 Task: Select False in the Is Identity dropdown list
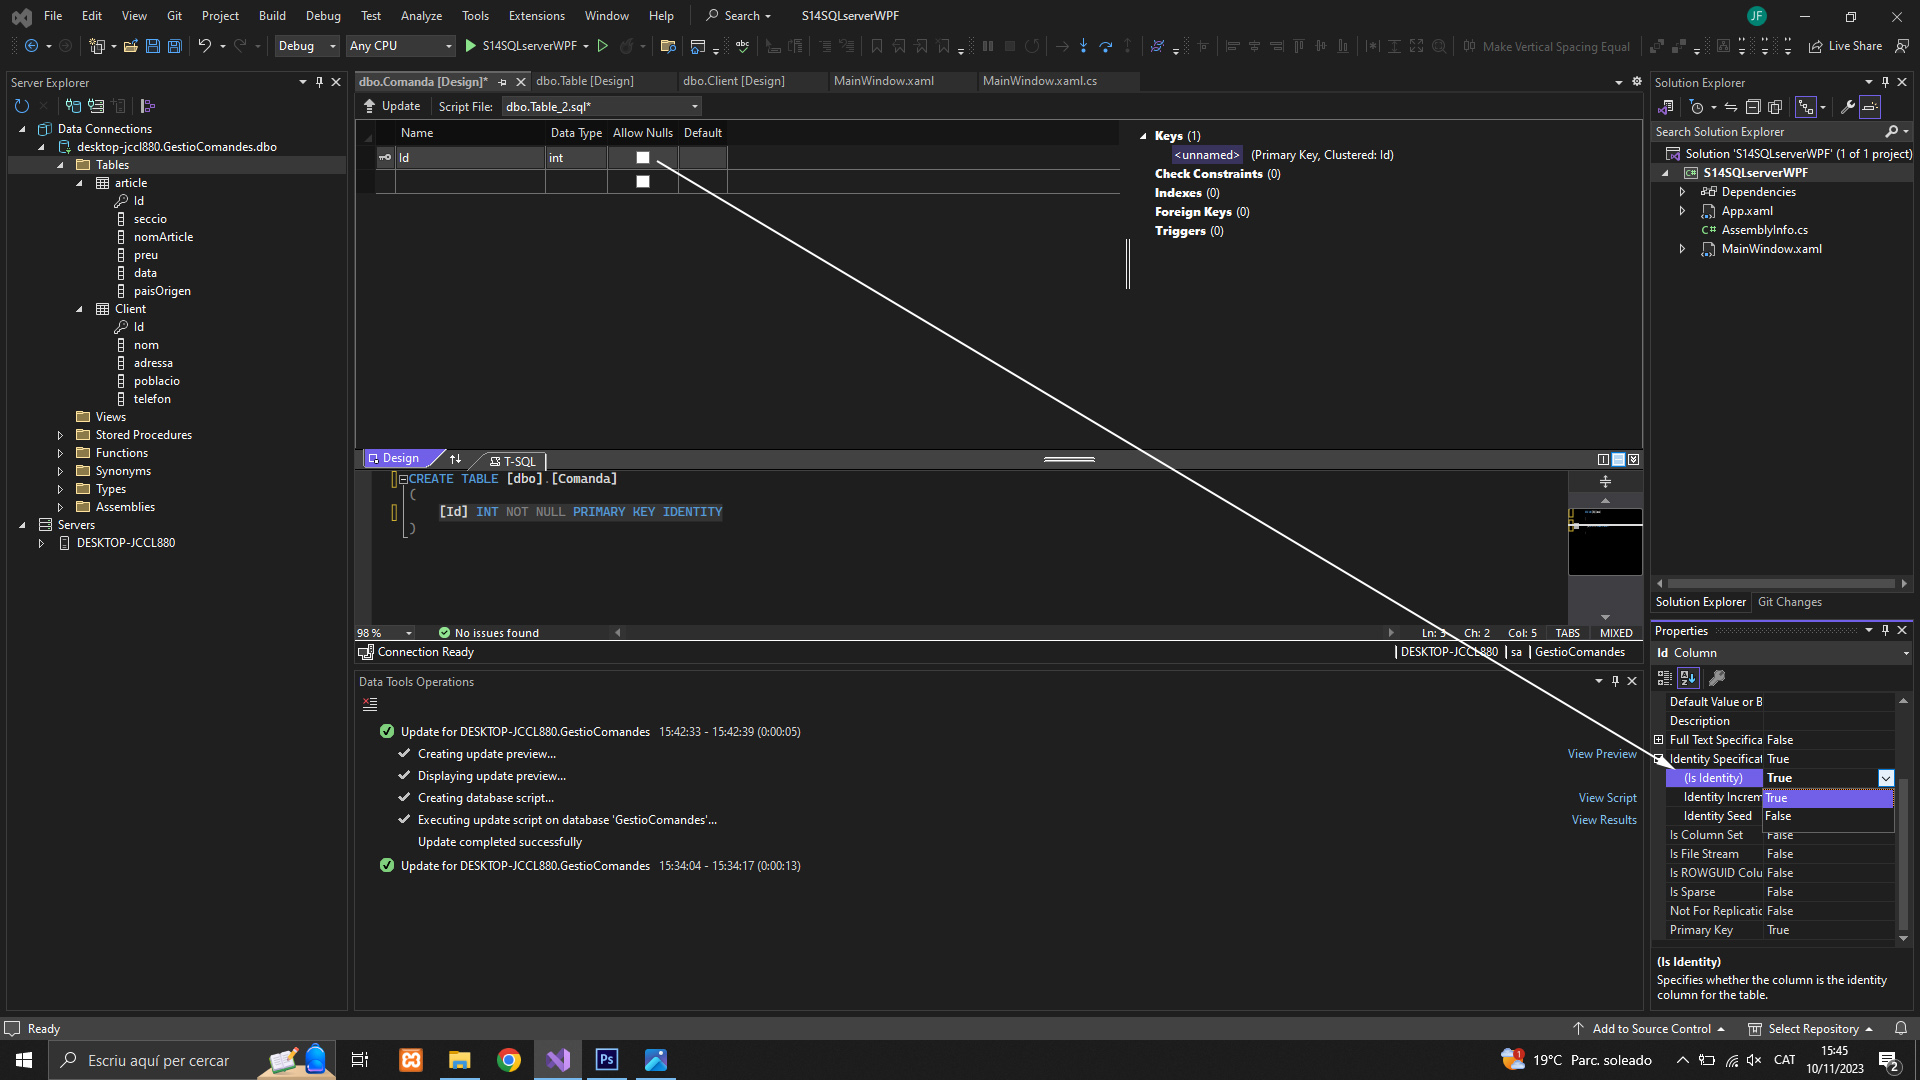(x=1778, y=817)
